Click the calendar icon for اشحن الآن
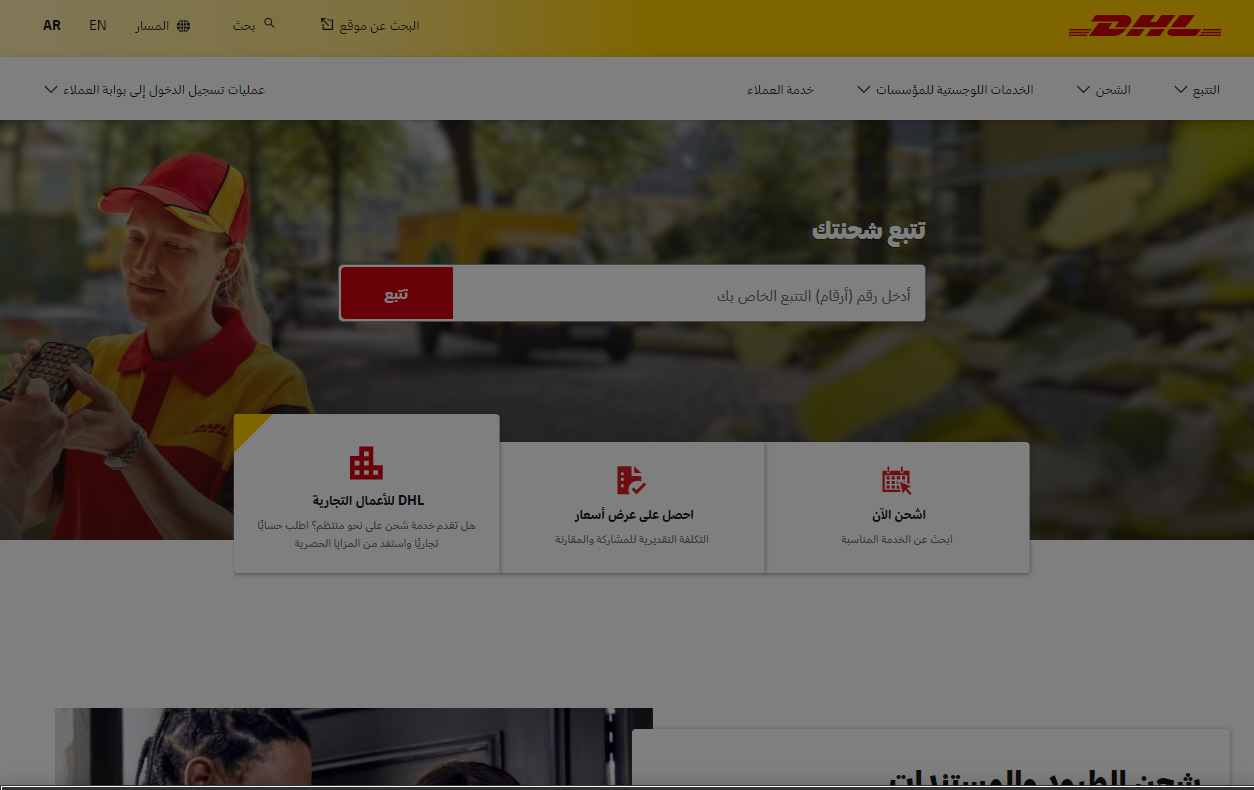The height and width of the screenshot is (790, 1254). pyautogui.click(x=896, y=480)
